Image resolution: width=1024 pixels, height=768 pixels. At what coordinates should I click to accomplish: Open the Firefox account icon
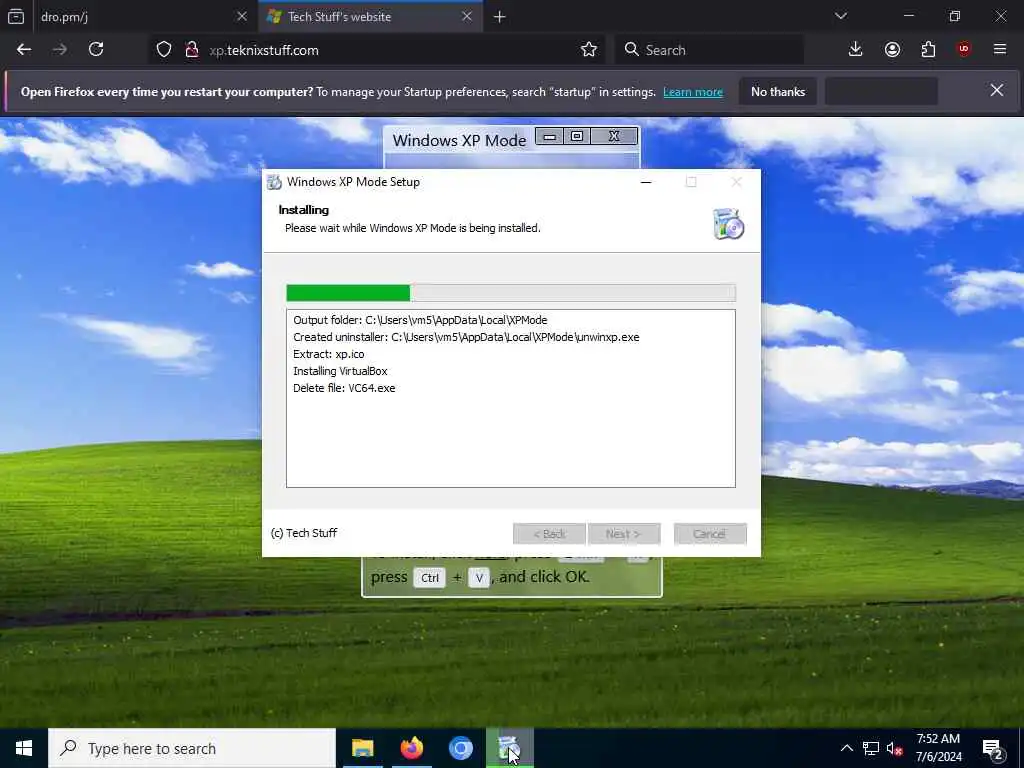(x=892, y=50)
